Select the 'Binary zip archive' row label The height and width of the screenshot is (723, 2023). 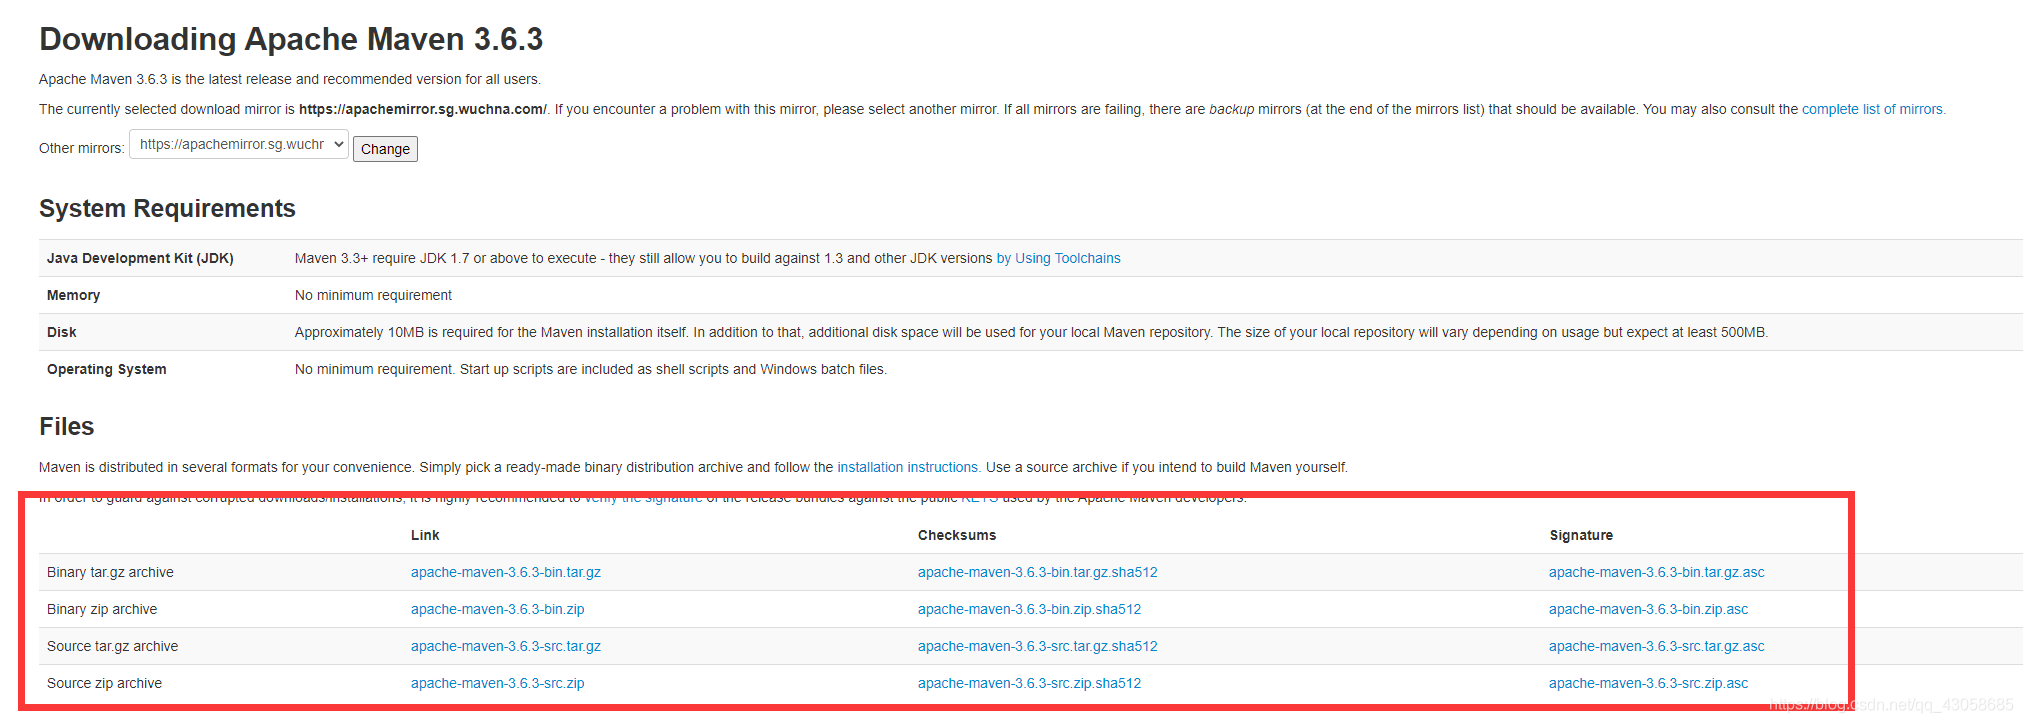click(102, 609)
